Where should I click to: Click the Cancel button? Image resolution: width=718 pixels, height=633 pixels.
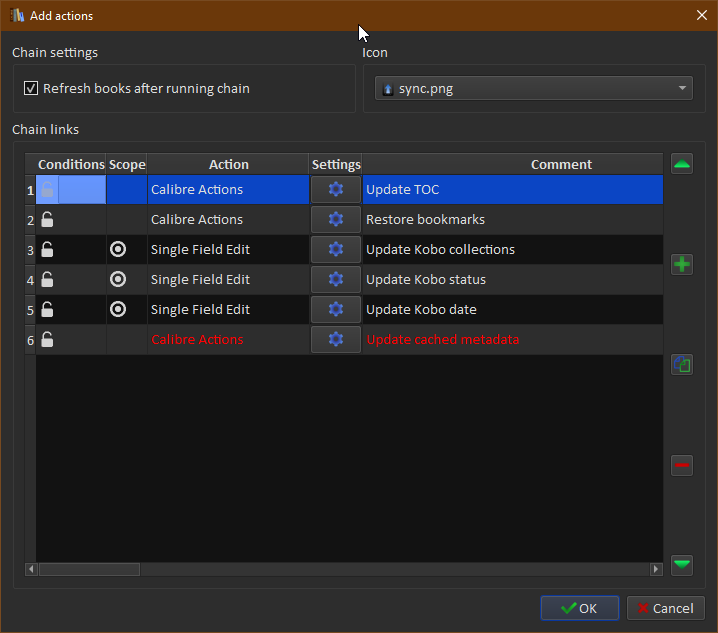point(665,608)
